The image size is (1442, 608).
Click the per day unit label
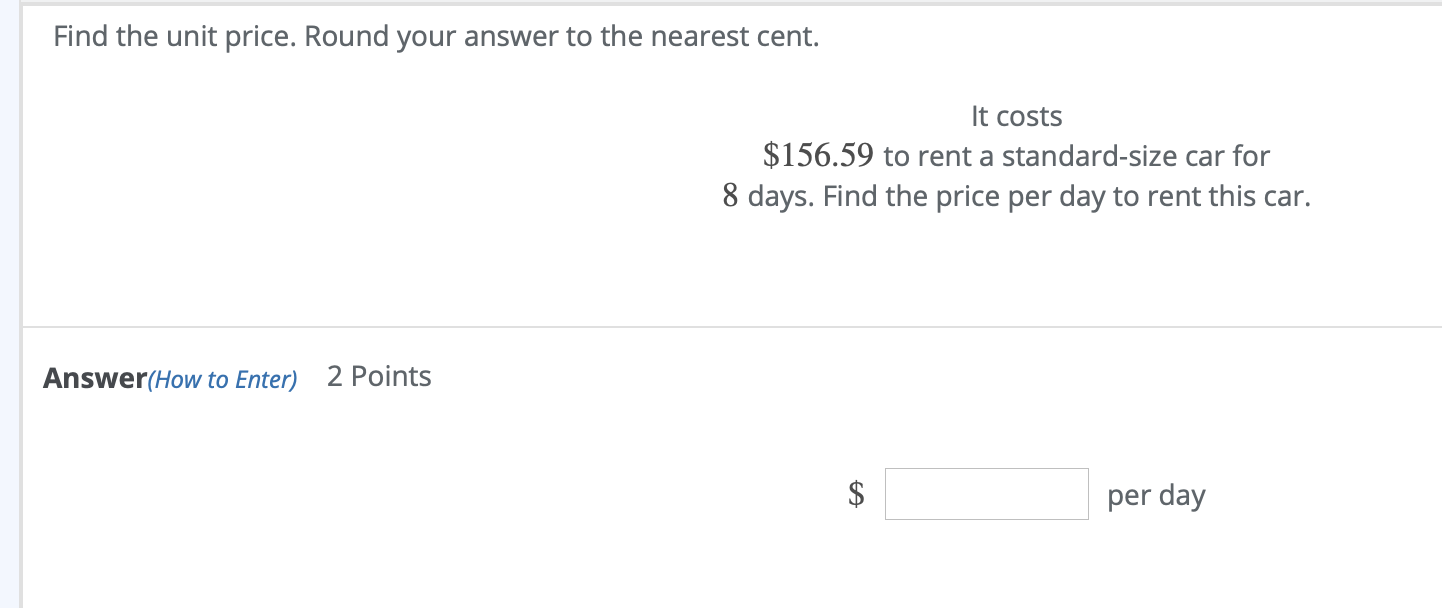tap(1156, 496)
